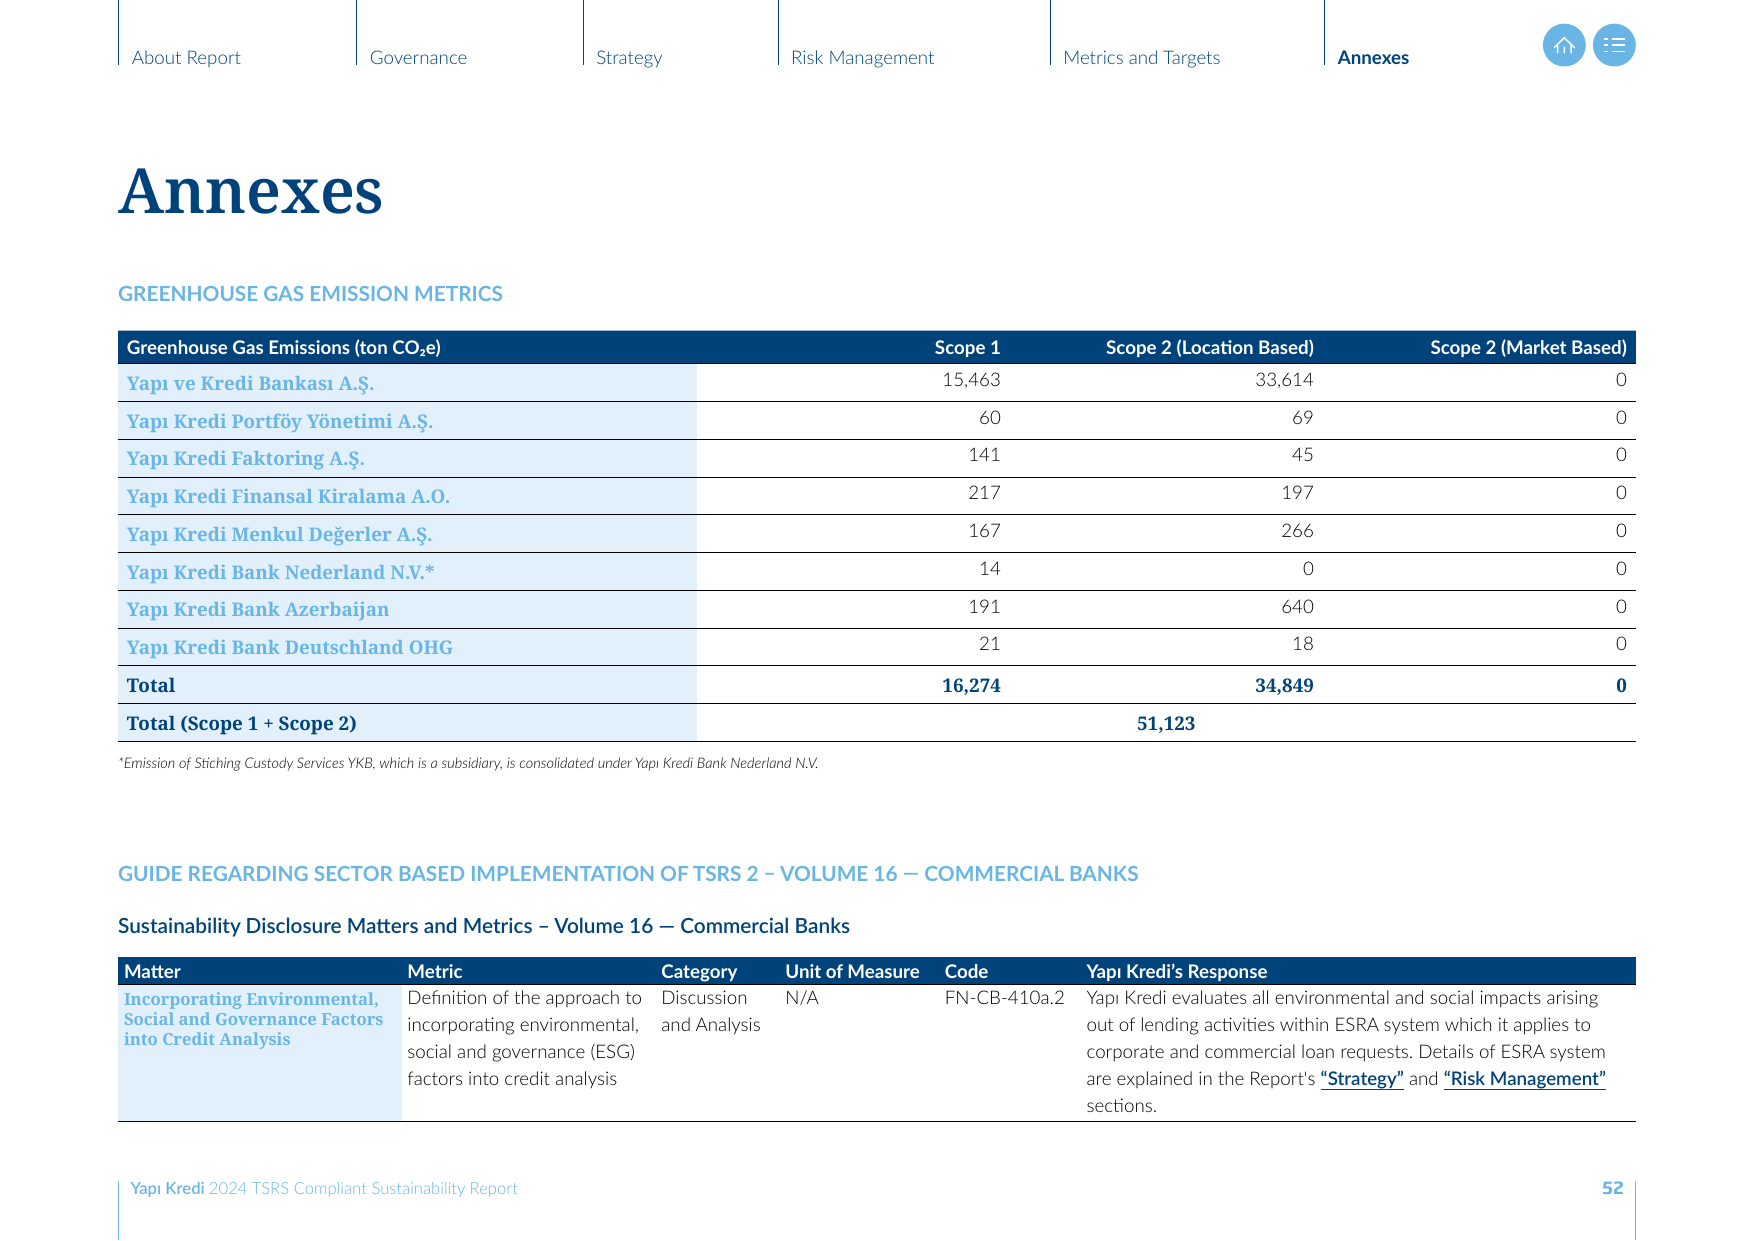Select Yapı Kredi Faktoring A.Ş. row label
The width and height of the screenshot is (1754, 1241).
(245, 458)
